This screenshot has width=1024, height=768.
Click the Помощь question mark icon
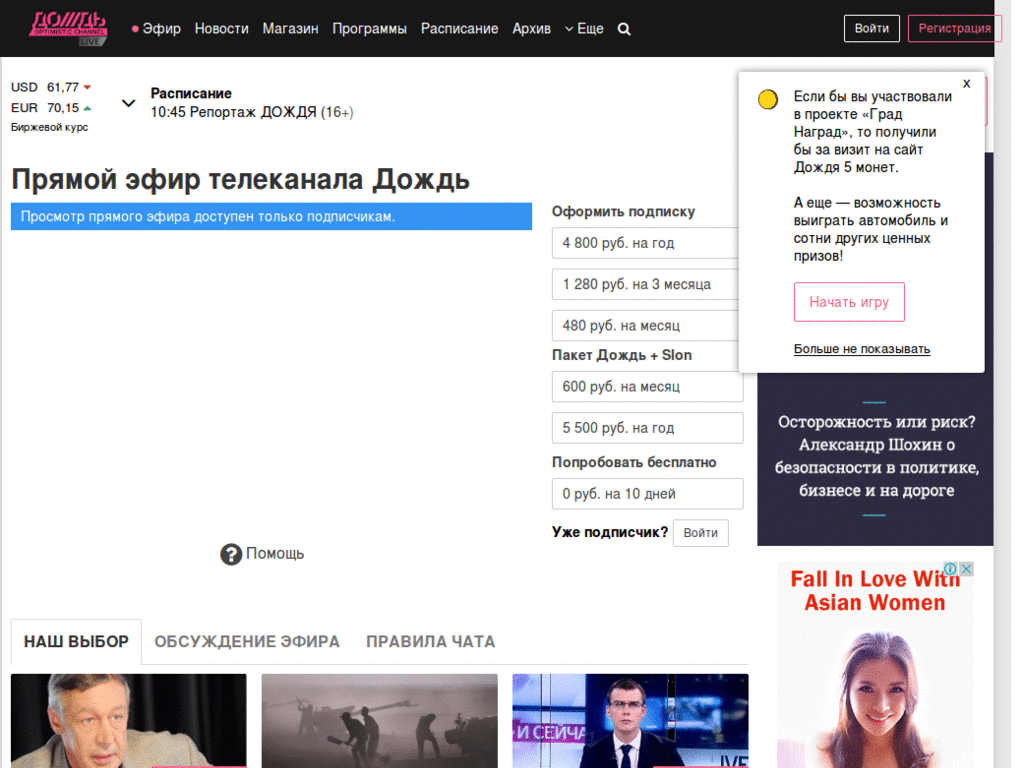point(231,554)
